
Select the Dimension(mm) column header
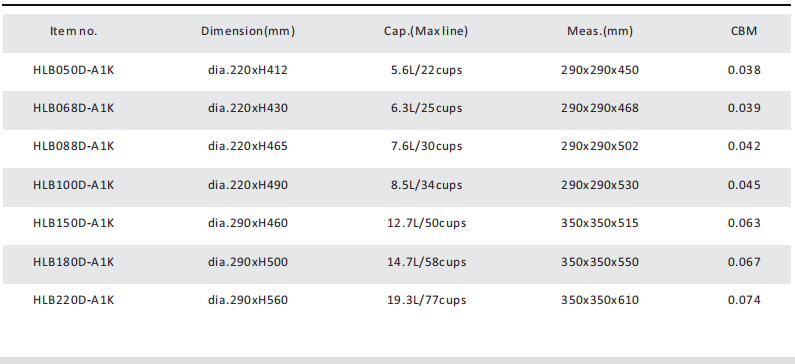click(x=248, y=31)
